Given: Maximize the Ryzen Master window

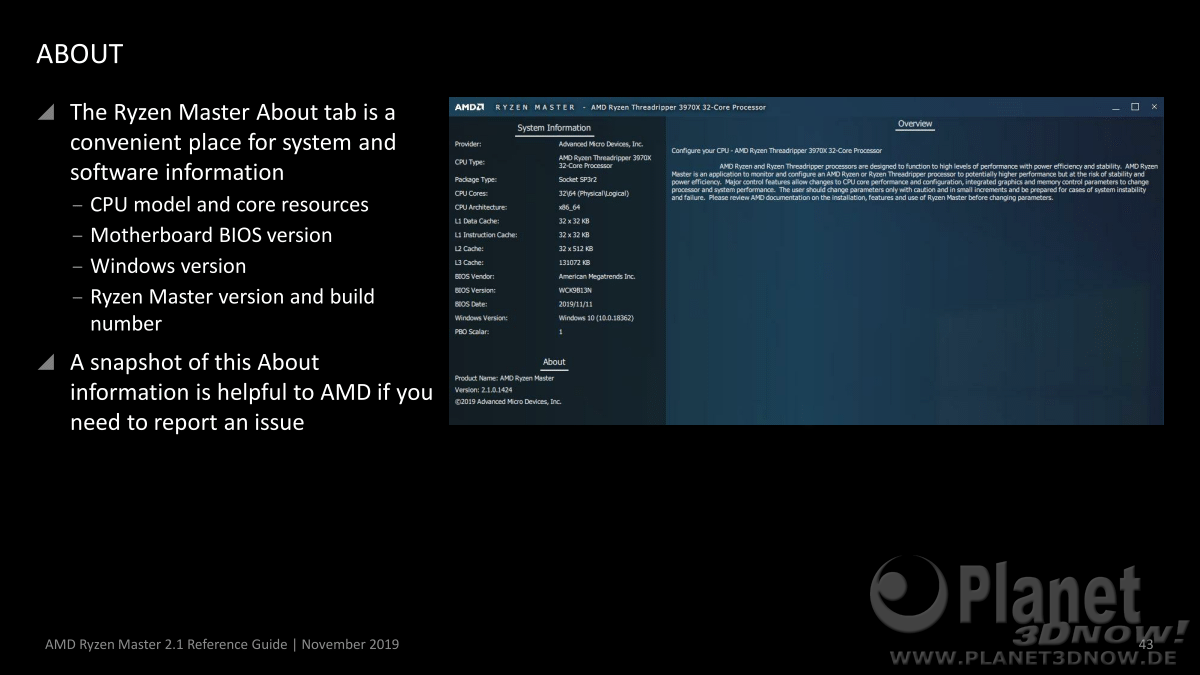Looking at the screenshot, I should [1135, 107].
